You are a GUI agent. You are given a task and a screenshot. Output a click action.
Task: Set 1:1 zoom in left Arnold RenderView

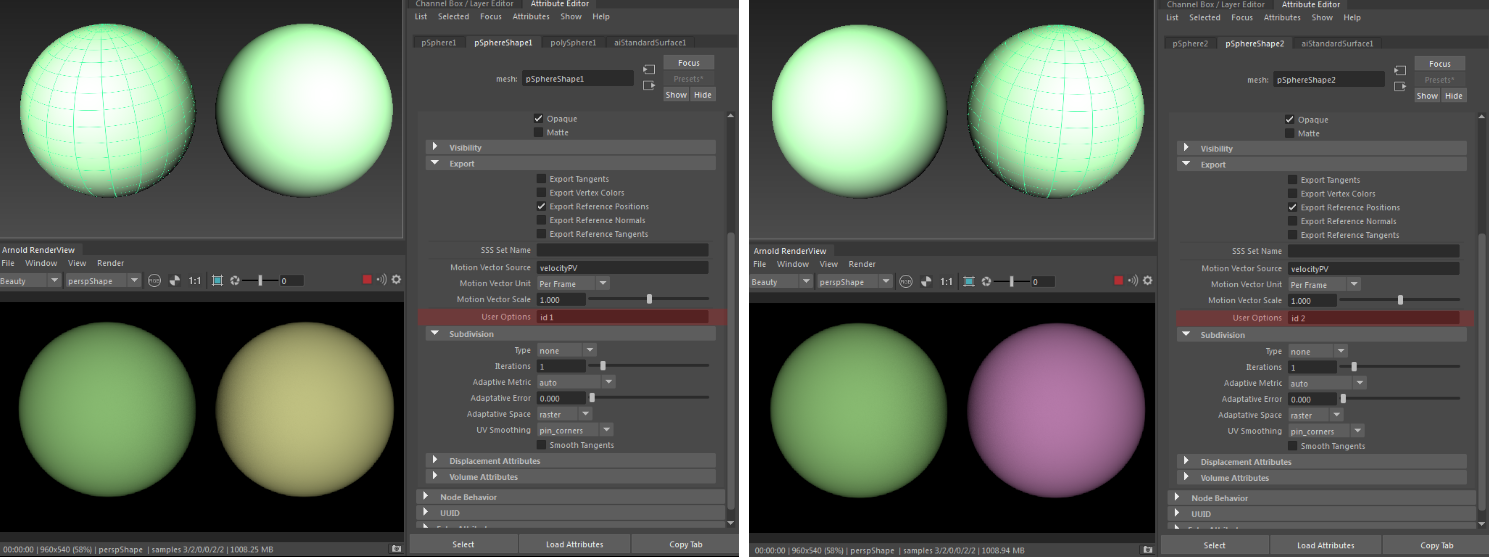coord(195,281)
